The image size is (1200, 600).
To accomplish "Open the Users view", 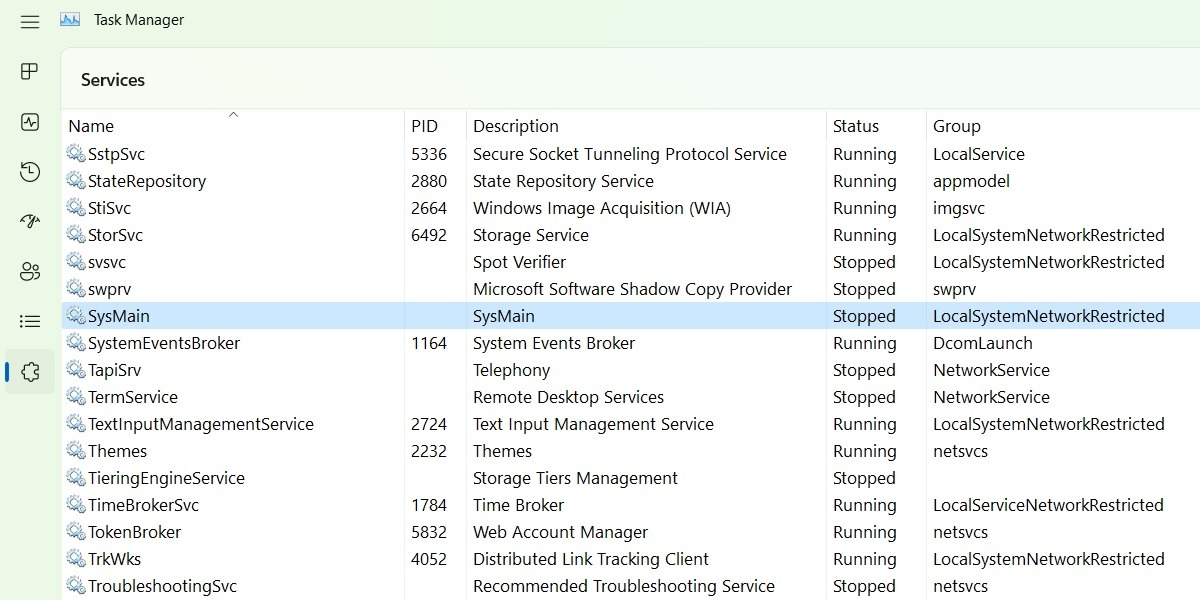I will point(30,271).
